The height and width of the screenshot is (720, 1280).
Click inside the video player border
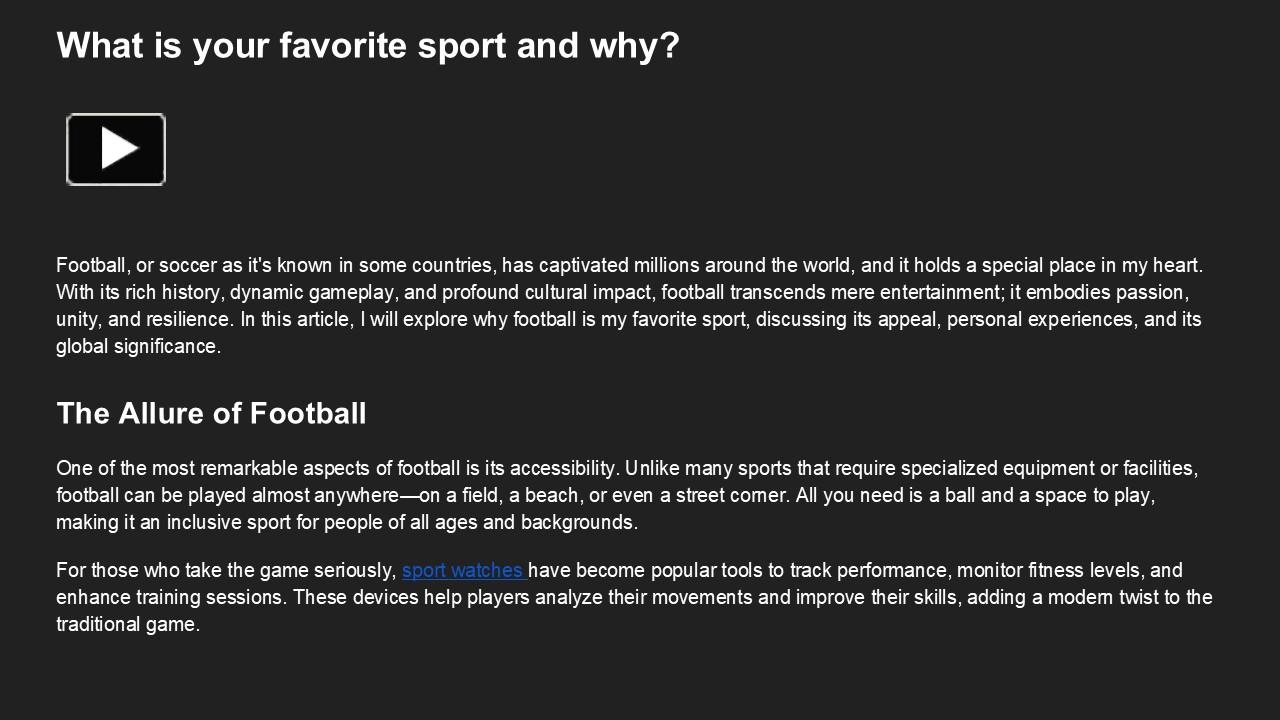[x=115, y=149]
